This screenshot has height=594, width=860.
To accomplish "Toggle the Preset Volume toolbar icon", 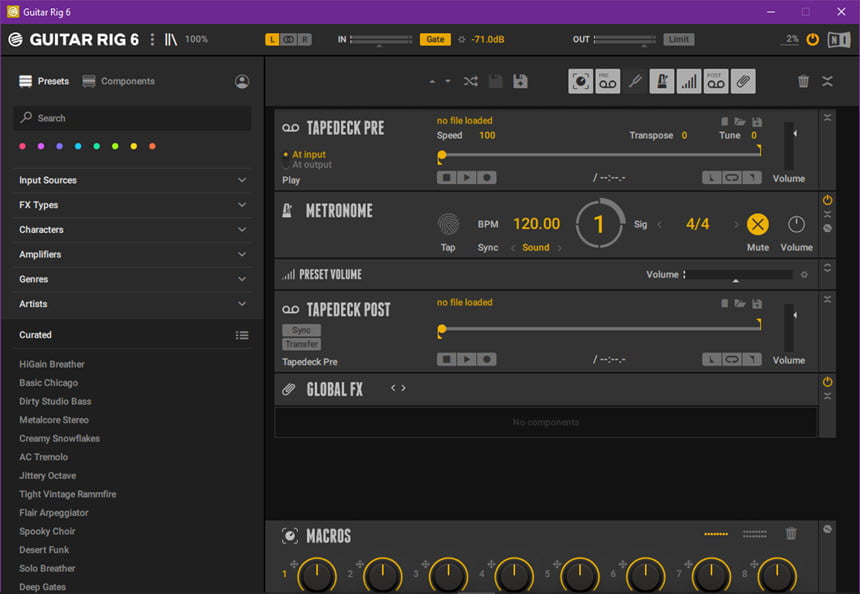I will [x=689, y=82].
